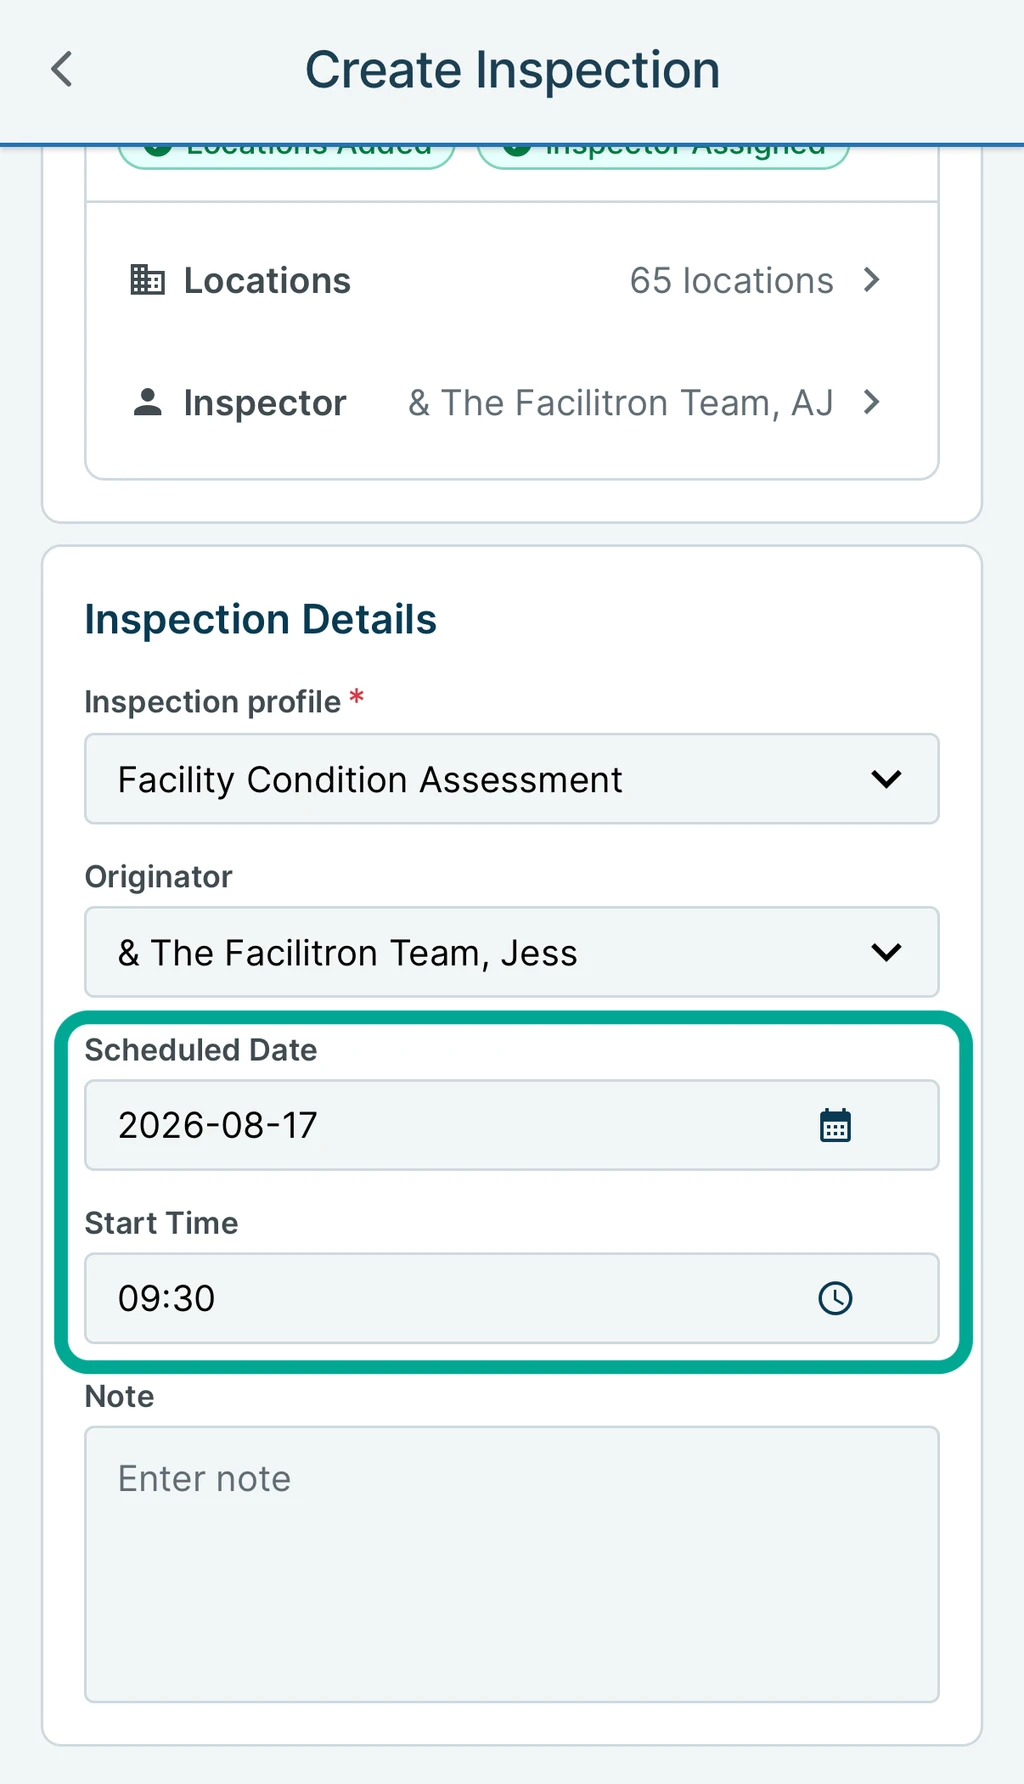
Task: Open the clock time picker icon
Action: (835, 1298)
